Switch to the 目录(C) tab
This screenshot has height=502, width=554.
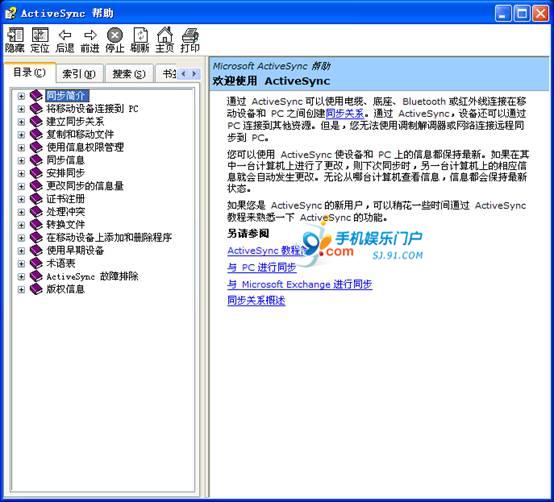(x=30, y=72)
